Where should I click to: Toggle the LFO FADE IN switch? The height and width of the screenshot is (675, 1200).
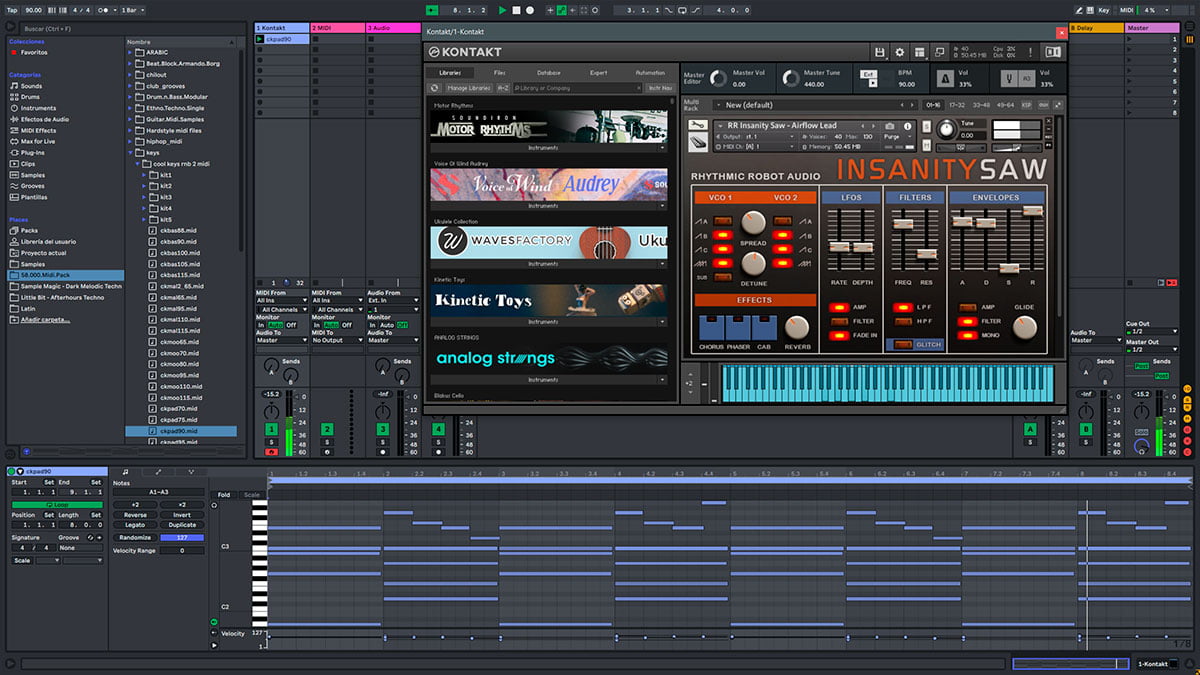pyautogui.click(x=838, y=335)
